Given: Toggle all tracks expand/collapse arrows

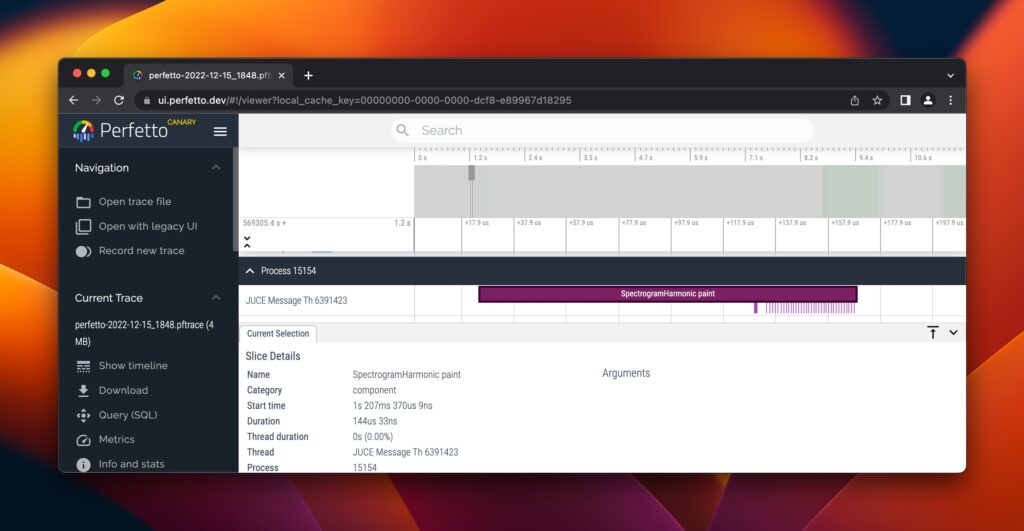Looking at the screenshot, I should point(247,242).
